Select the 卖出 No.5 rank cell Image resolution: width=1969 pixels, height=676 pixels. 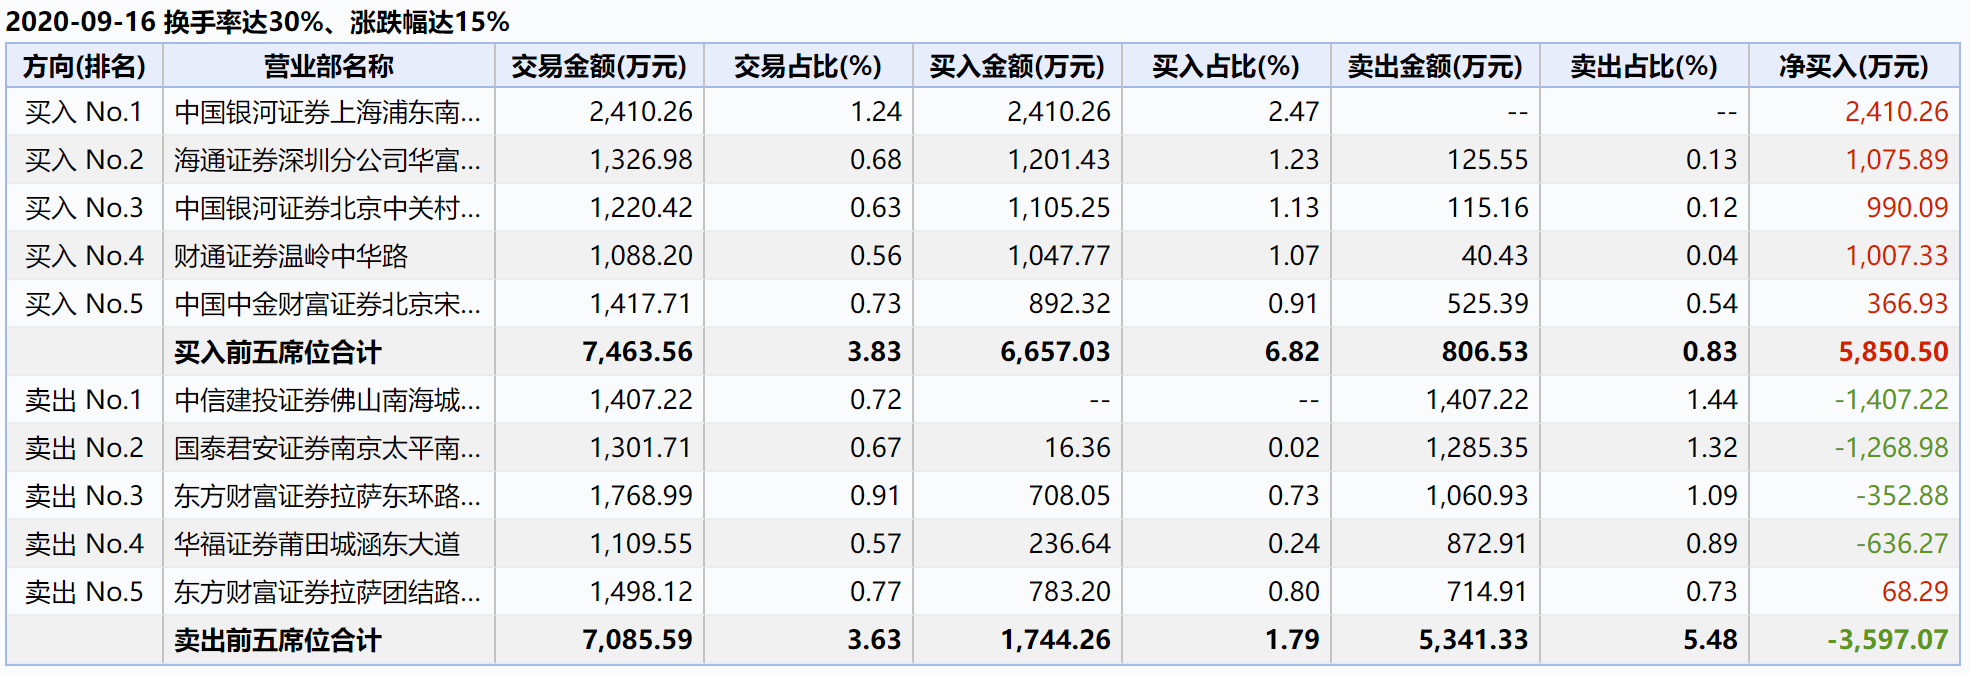click(x=84, y=592)
